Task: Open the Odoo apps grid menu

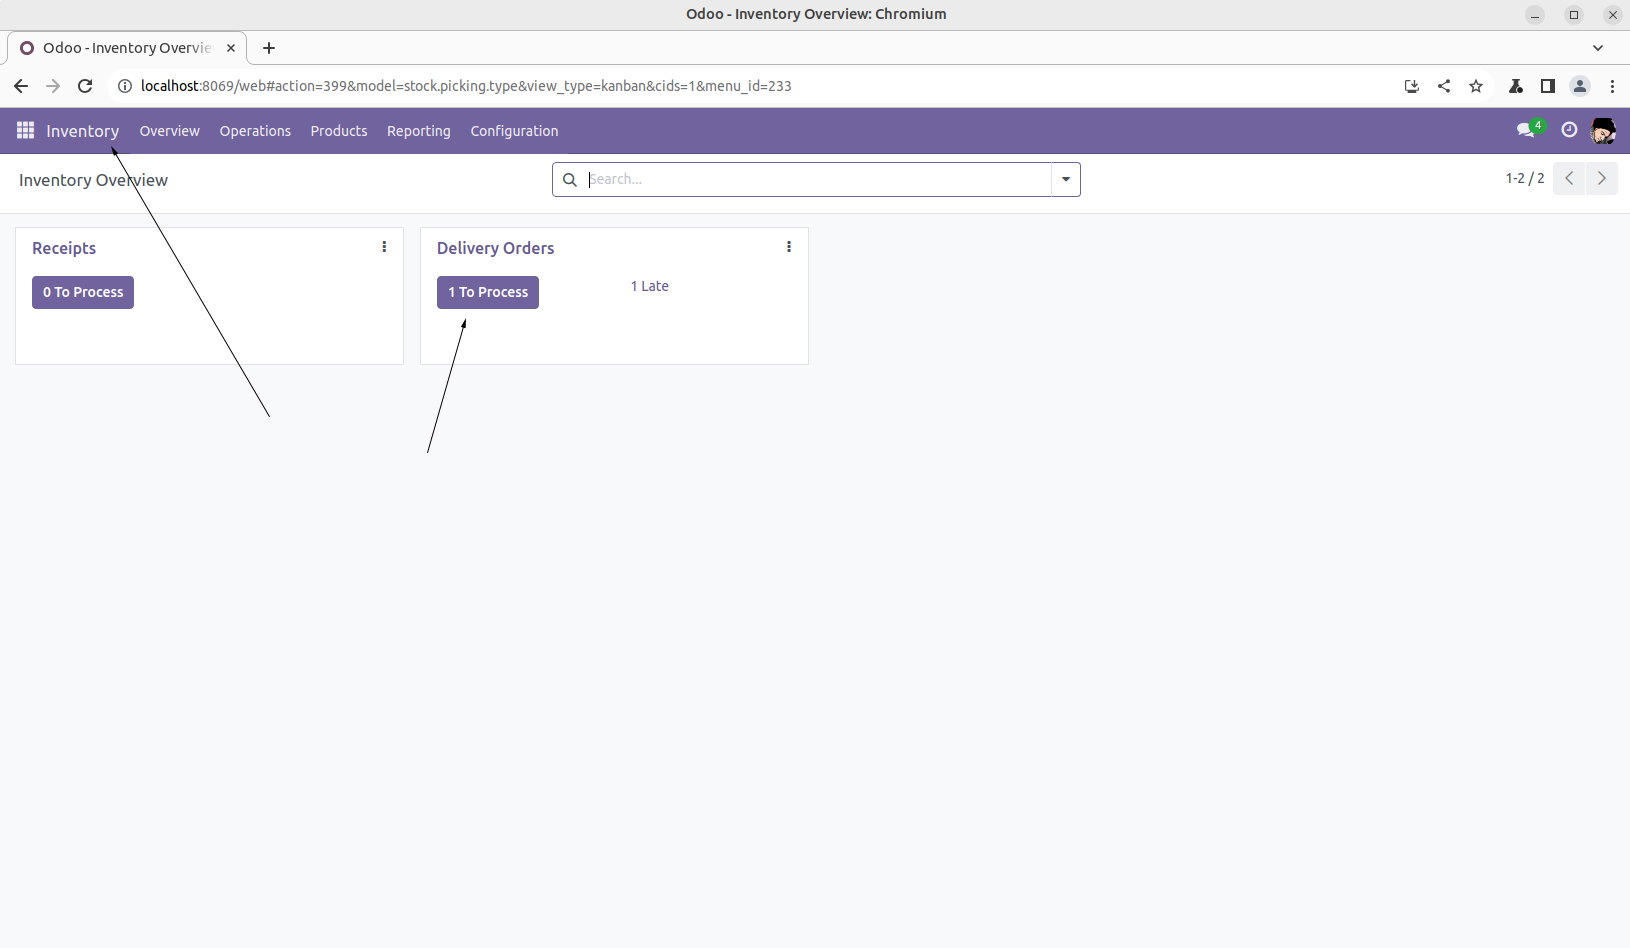Action: click(x=25, y=131)
